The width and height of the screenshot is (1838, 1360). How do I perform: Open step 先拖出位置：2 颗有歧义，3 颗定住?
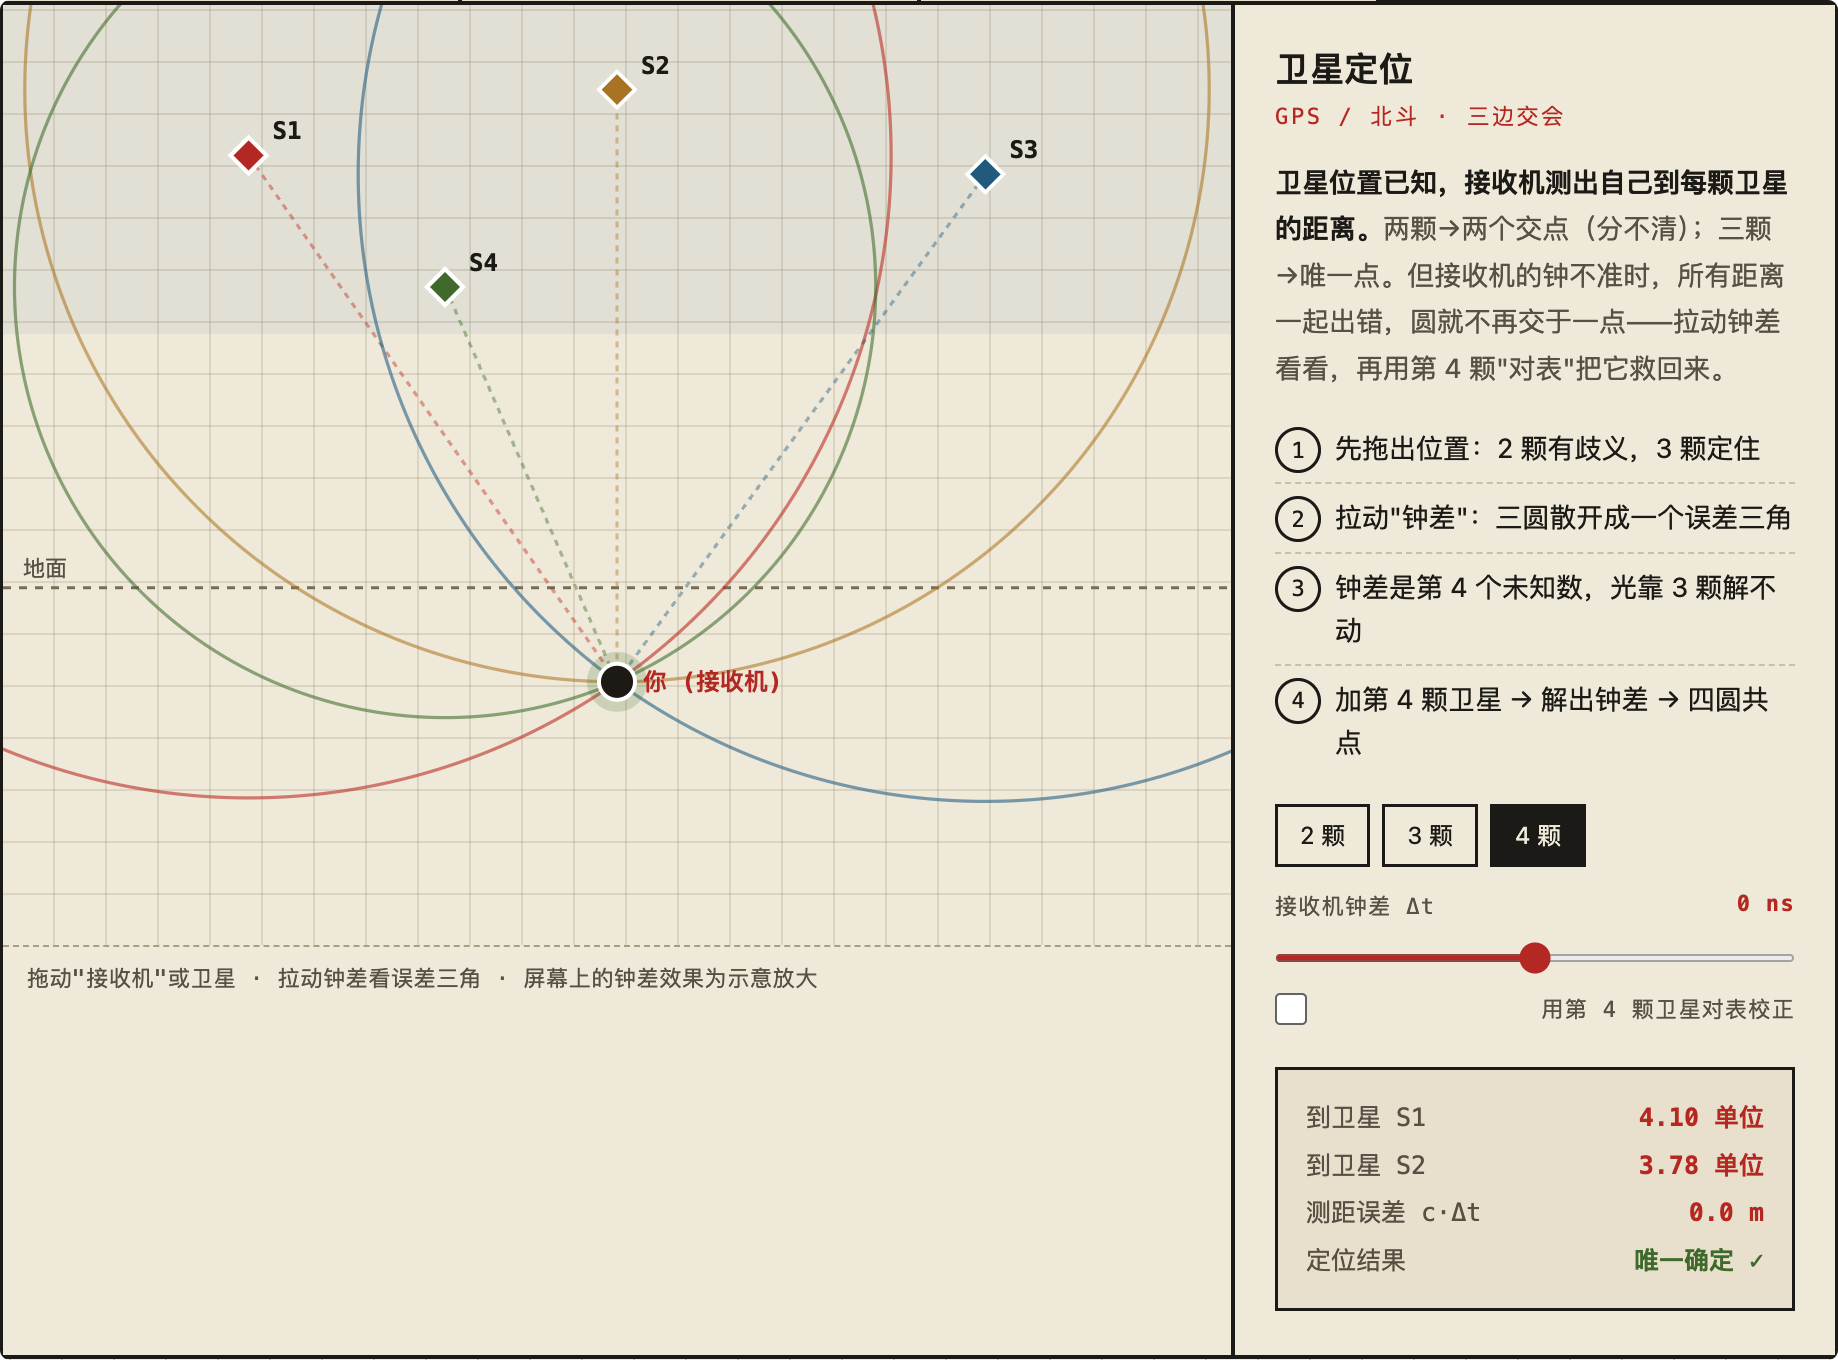point(1535,449)
